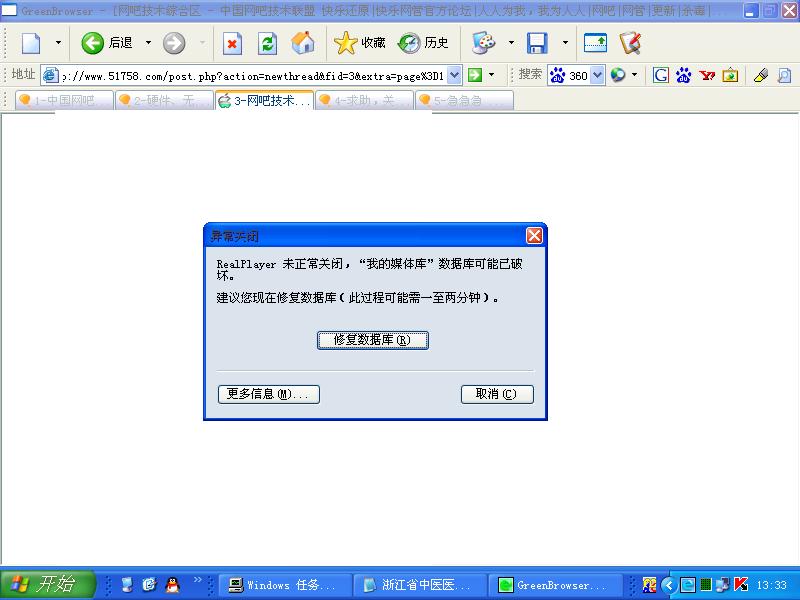
Task: Switch to tab 1-中国网吧
Action: click(x=64, y=101)
